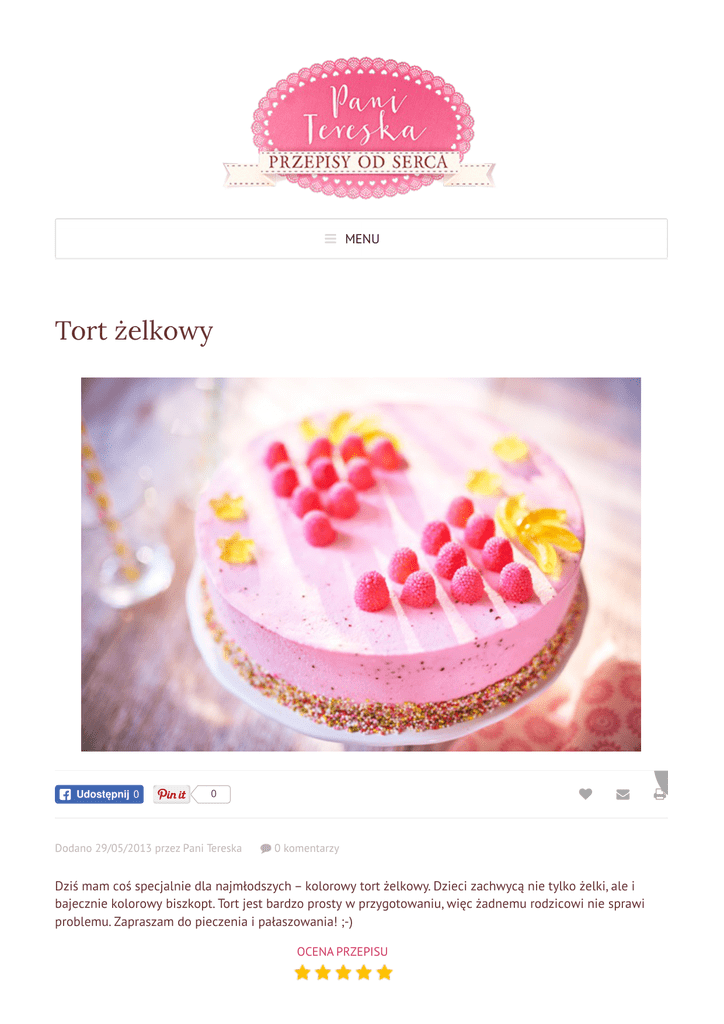The height and width of the screenshot is (1024, 724).
Task: Choose the second rating star
Action: click(323, 972)
